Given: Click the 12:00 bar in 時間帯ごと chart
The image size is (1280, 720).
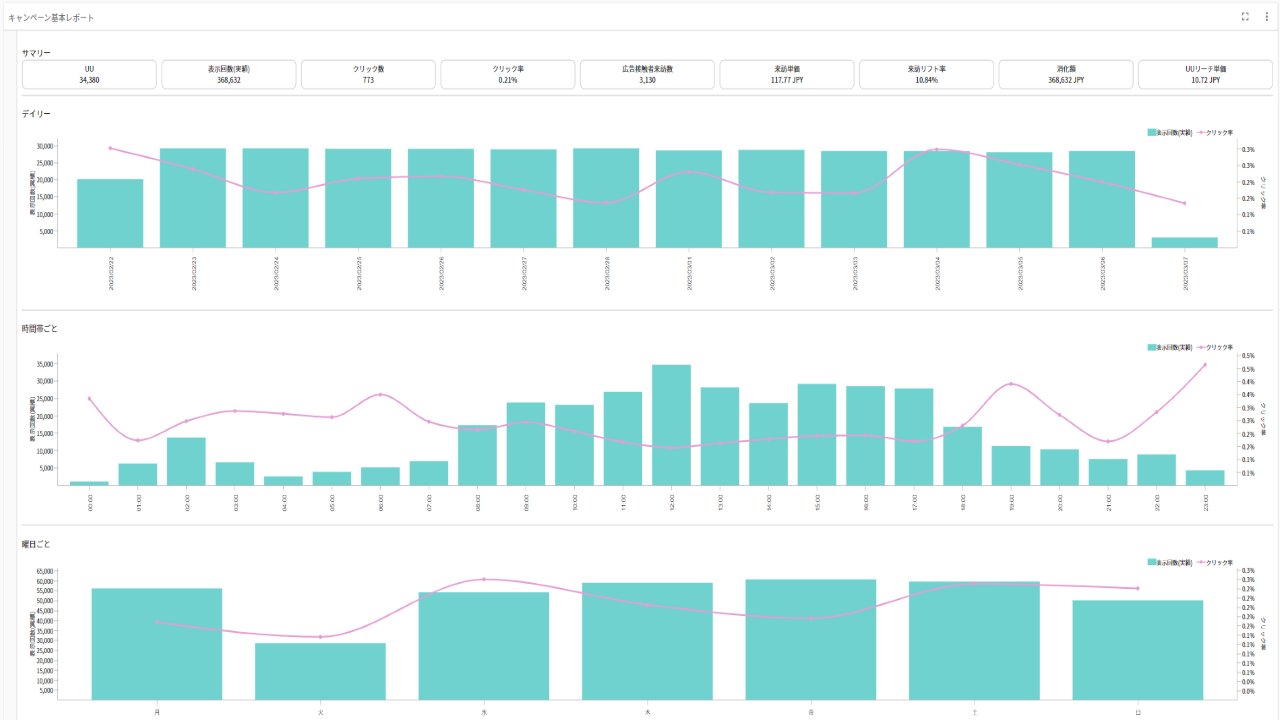Looking at the screenshot, I should pos(672,425).
